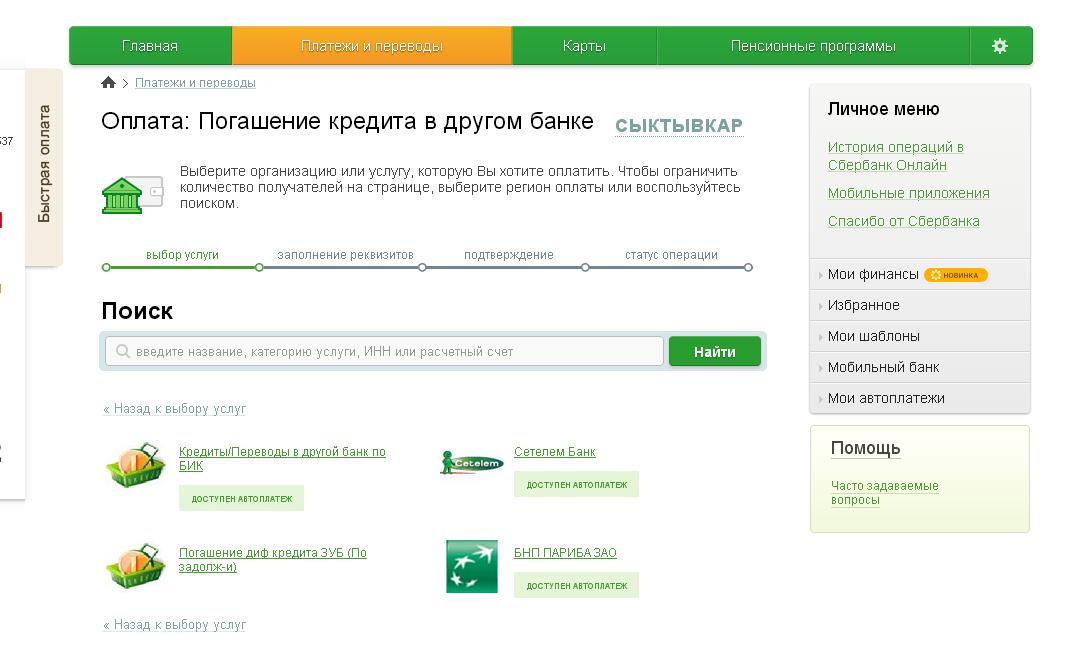The height and width of the screenshot is (672, 1086).
Task: Focus the service name search field
Action: point(384,351)
